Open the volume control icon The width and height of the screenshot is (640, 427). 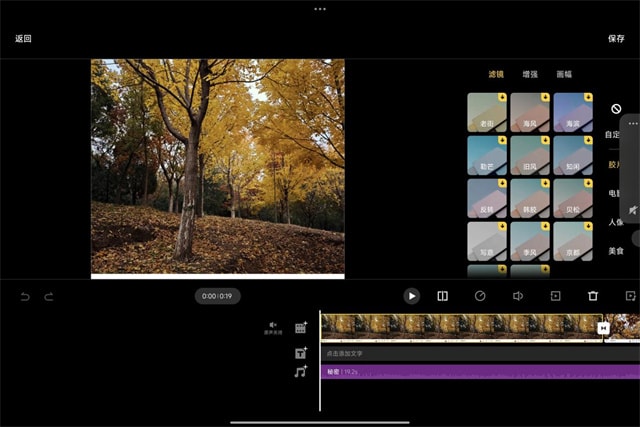(x=518, y=296)
